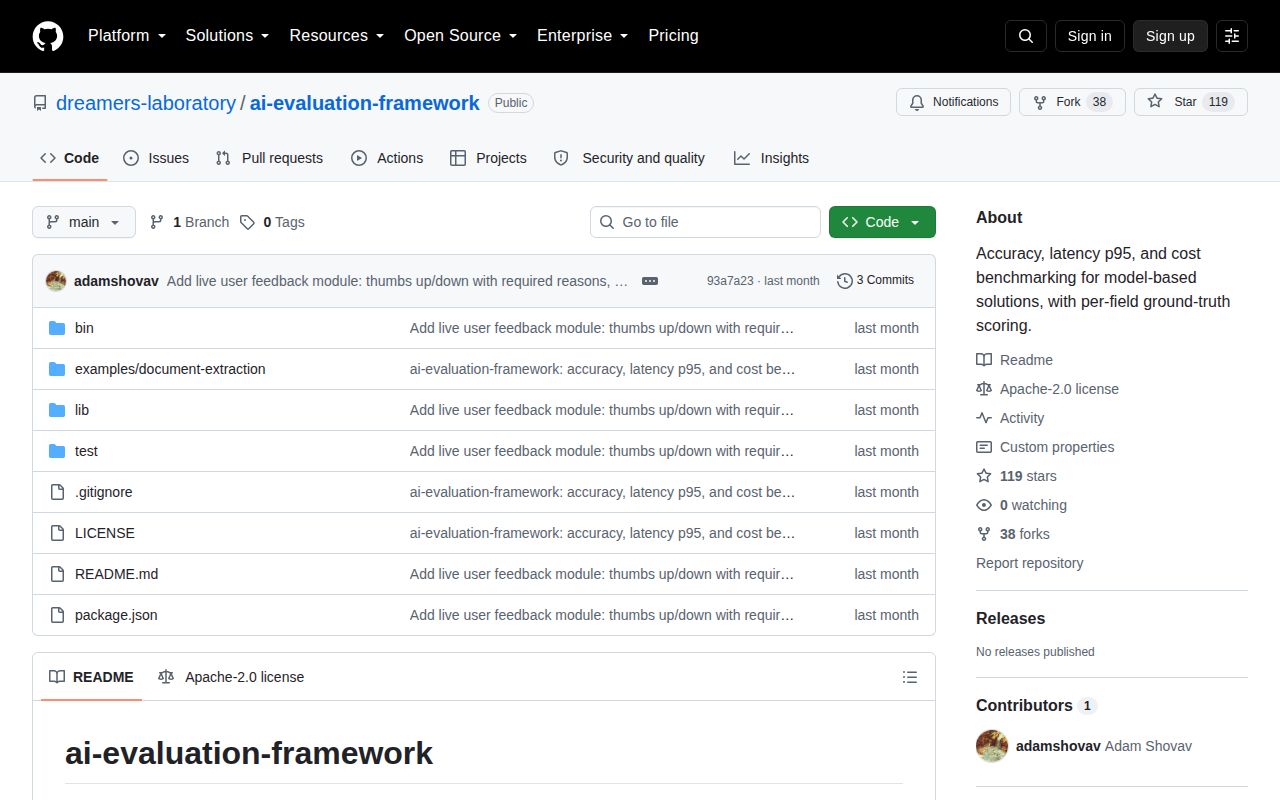Switch to the Insights tab
The width and height of the screenshot is (1280, 800).
click(x=771, y=158)
